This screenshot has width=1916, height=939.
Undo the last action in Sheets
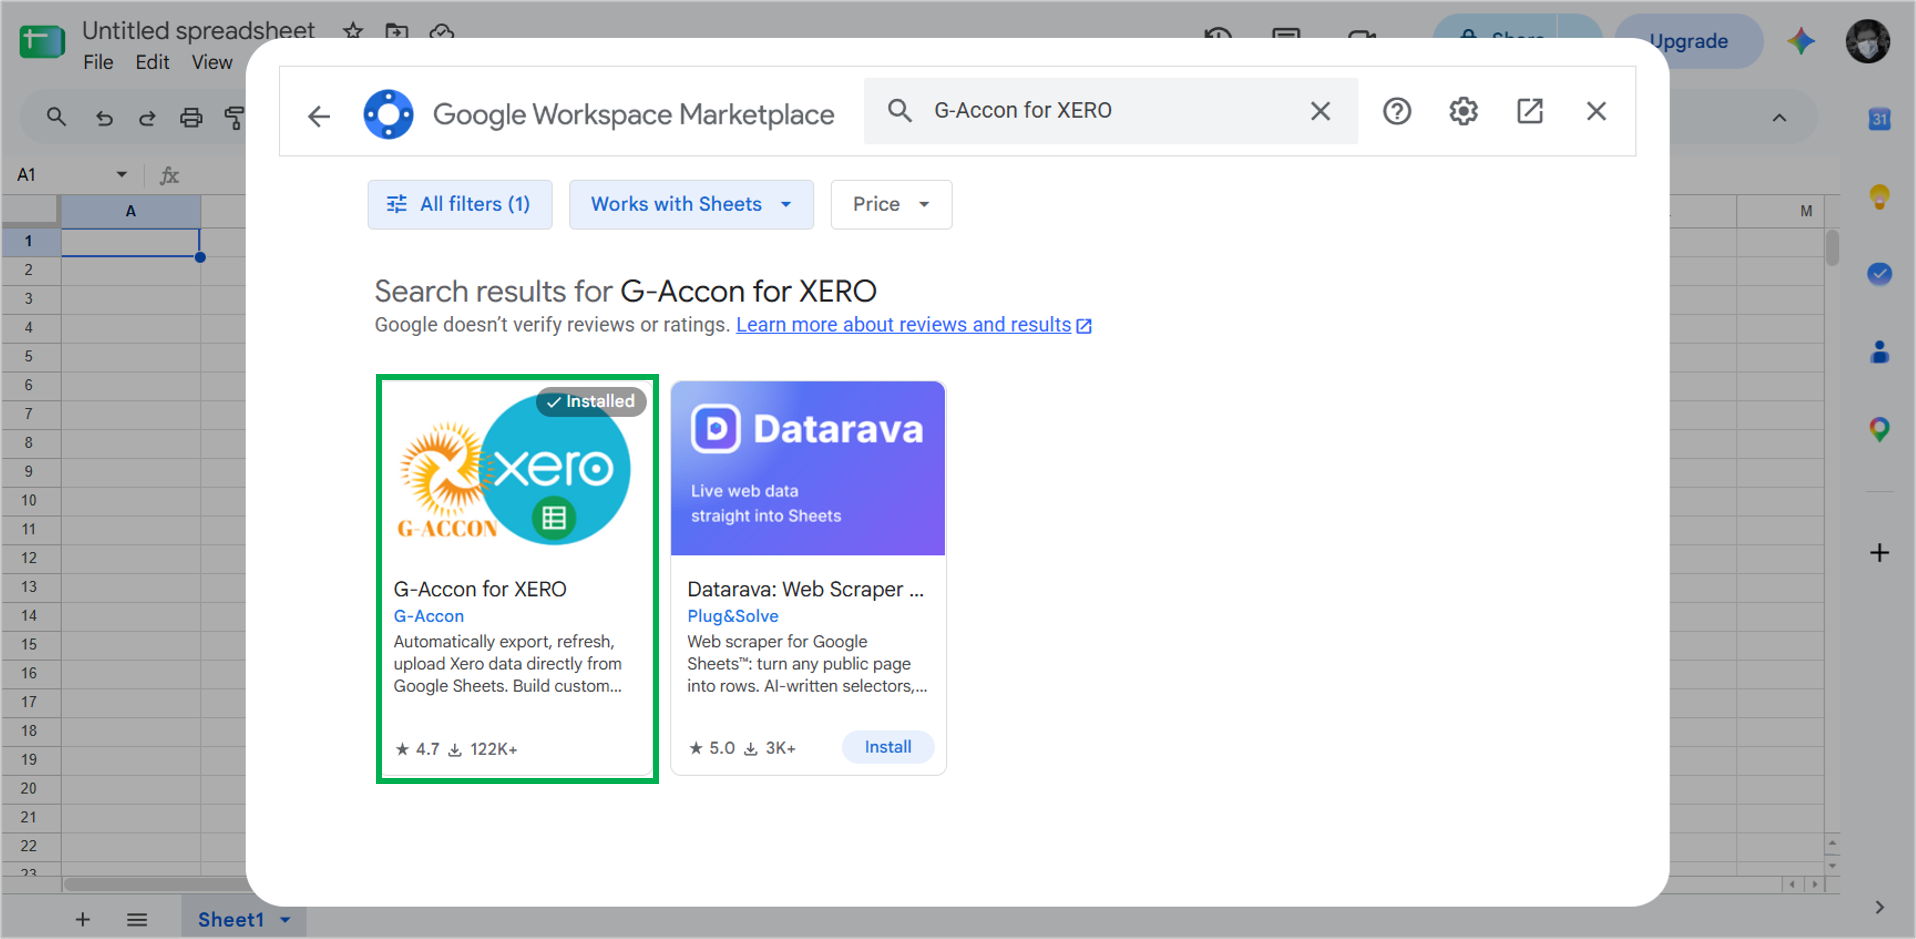click(104, 118)
